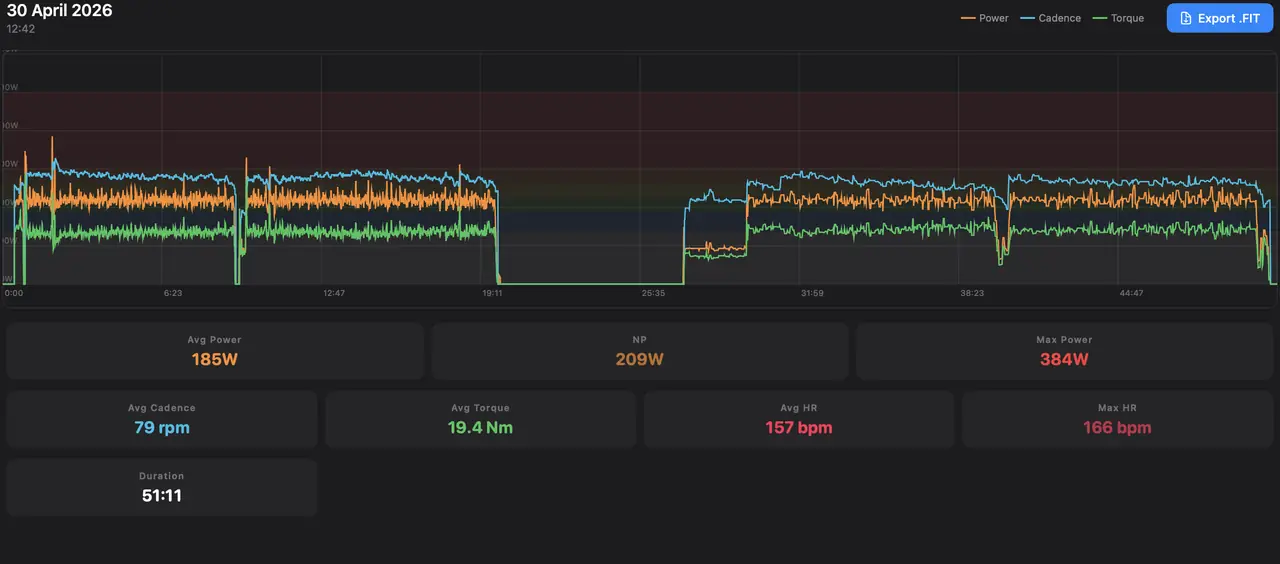Select the NP 209W card
This screenshot has height=564, width=1280.
click(x=640, y=351)
